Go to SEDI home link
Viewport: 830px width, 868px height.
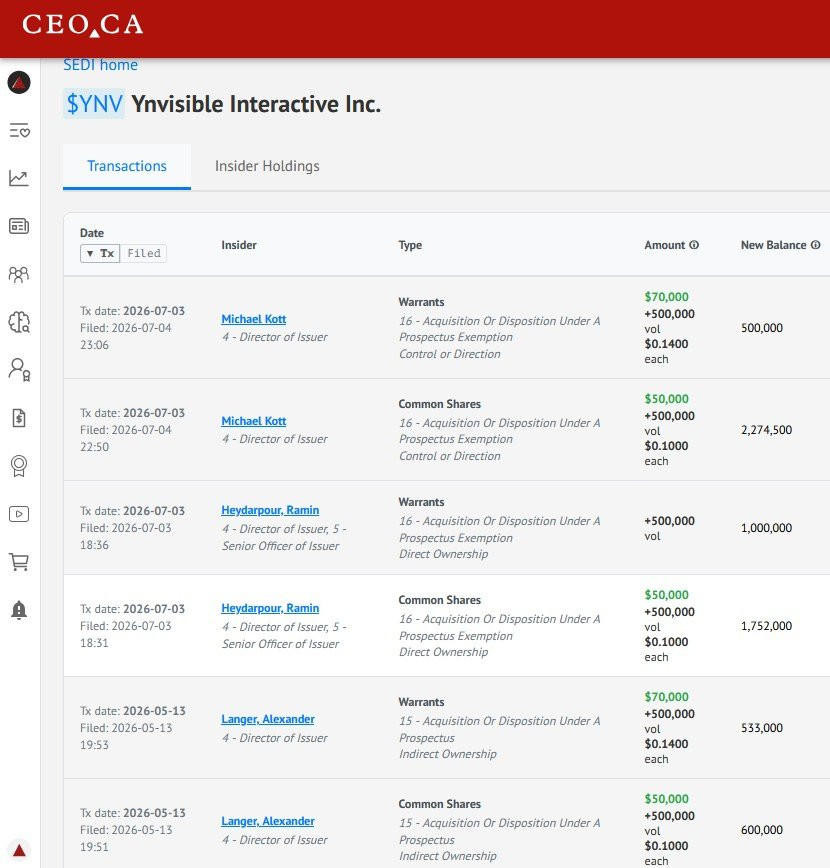tap(100, 65)
